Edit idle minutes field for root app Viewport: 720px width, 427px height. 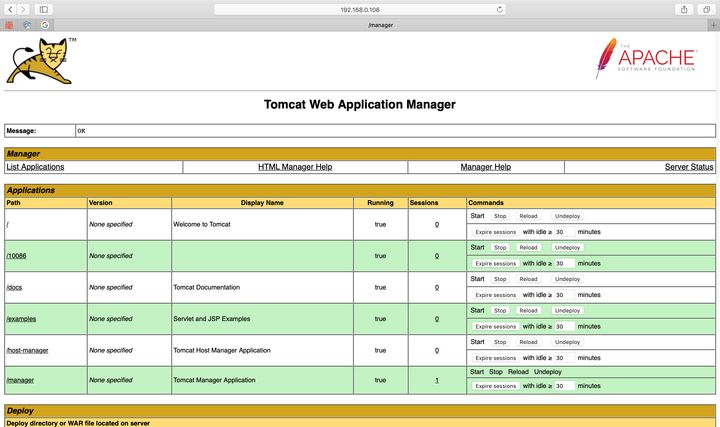pos(564,232)
